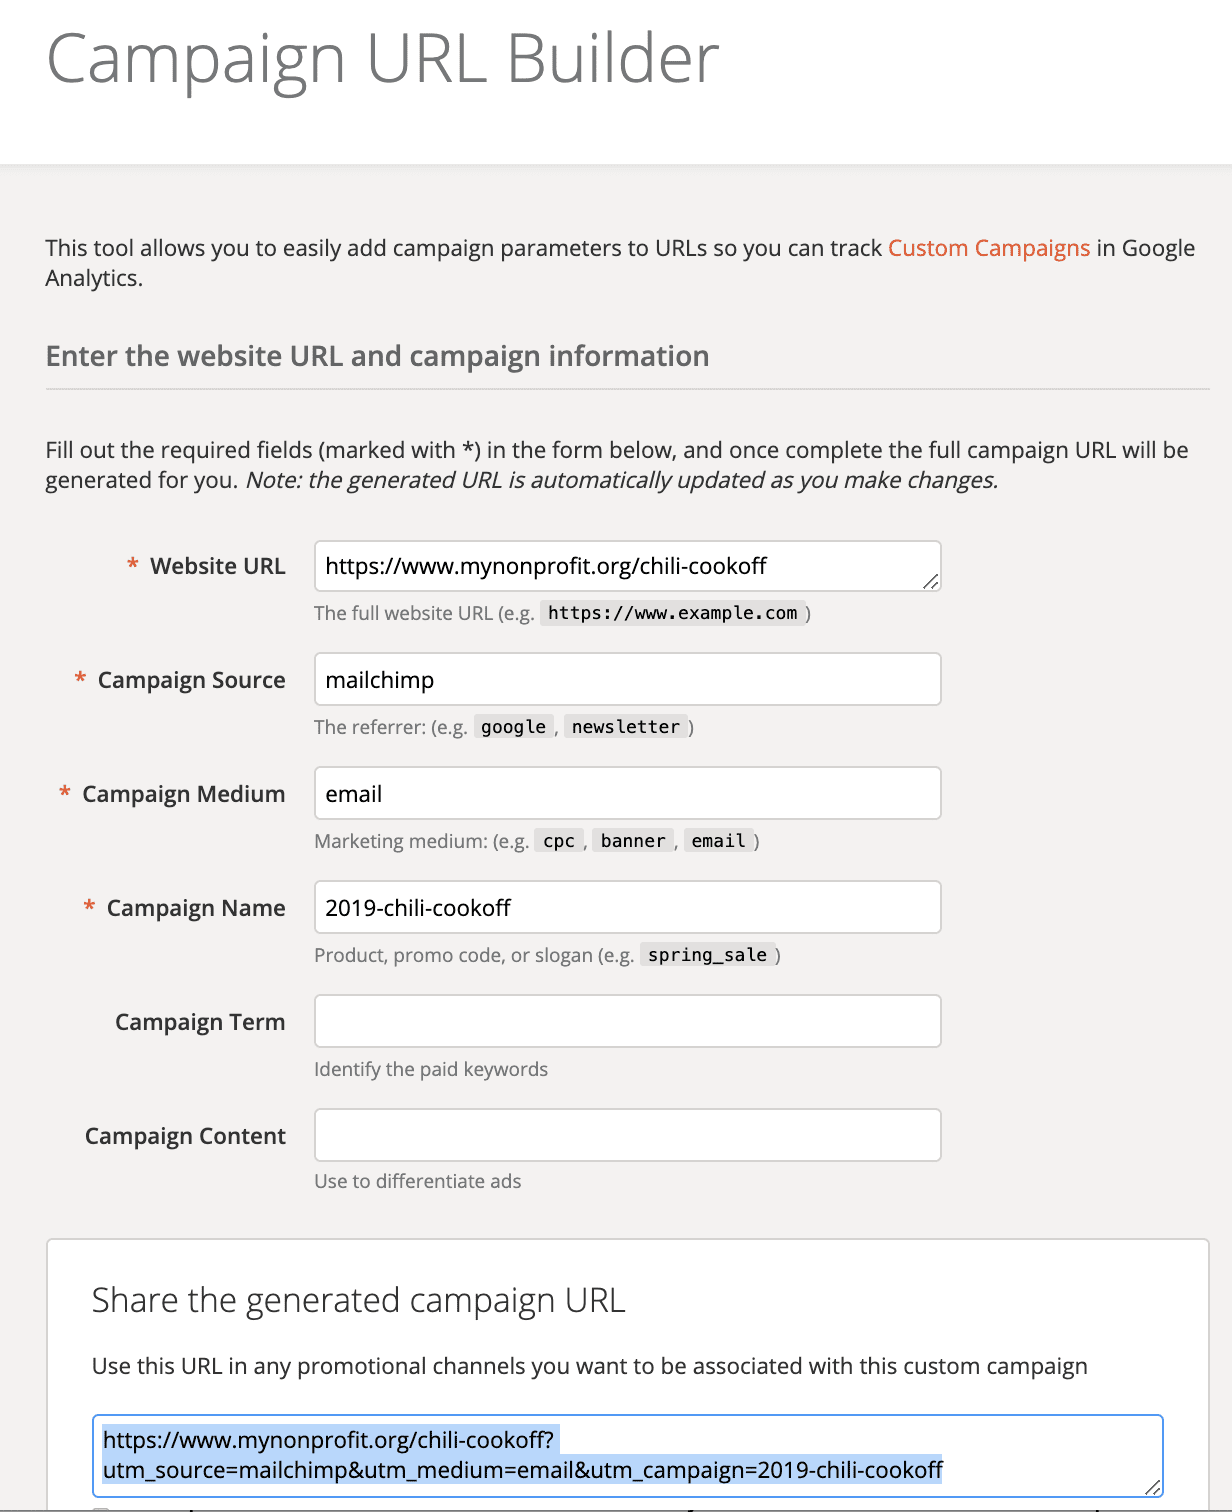Click the Enter the website URL section heading
This screenshot has height=1512, width=1232.
coord(377,356)
